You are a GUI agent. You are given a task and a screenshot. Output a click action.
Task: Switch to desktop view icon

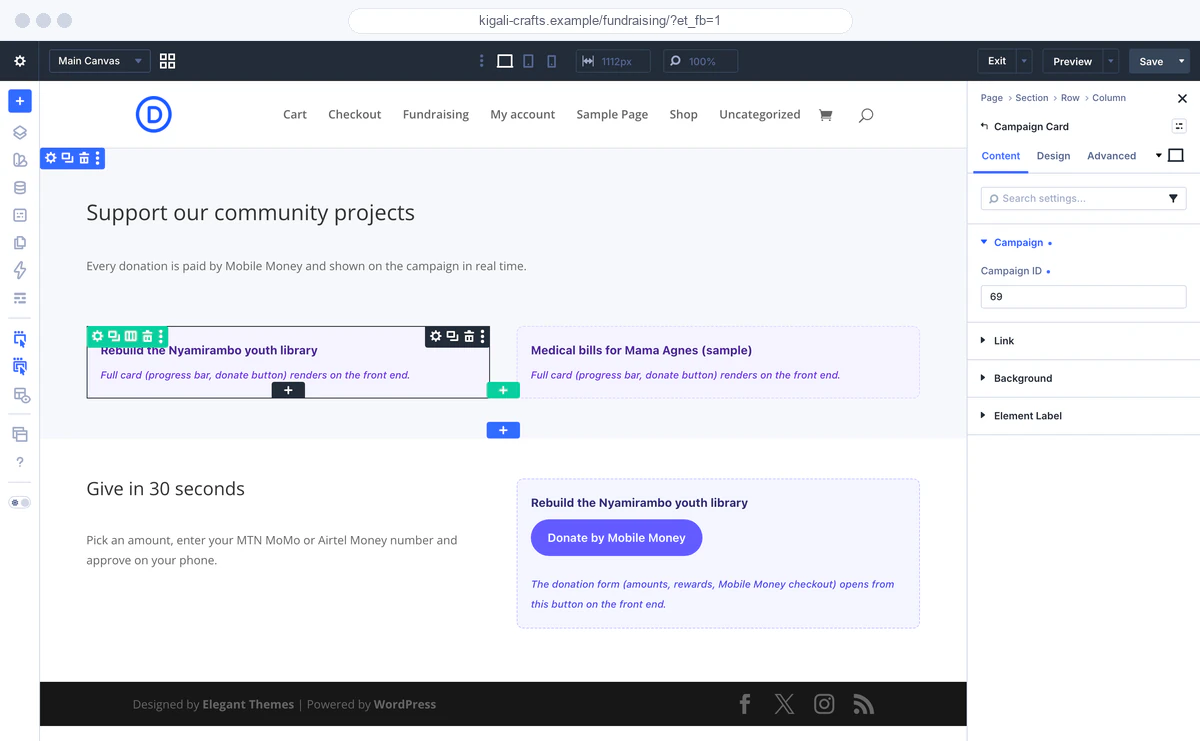[x=505, y=61]
